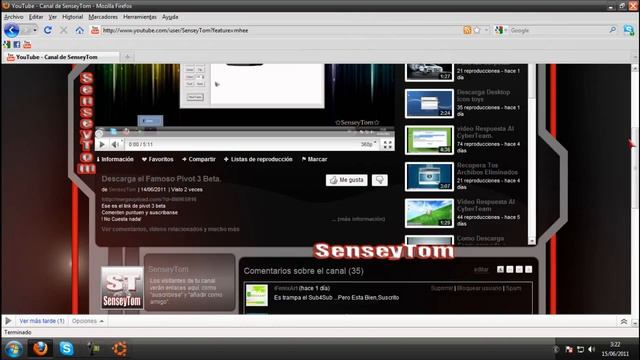The width and height of the screenshot is (640, 360).
Task: Open the back history dropdown arrow
Action: [x=35, y=30]
